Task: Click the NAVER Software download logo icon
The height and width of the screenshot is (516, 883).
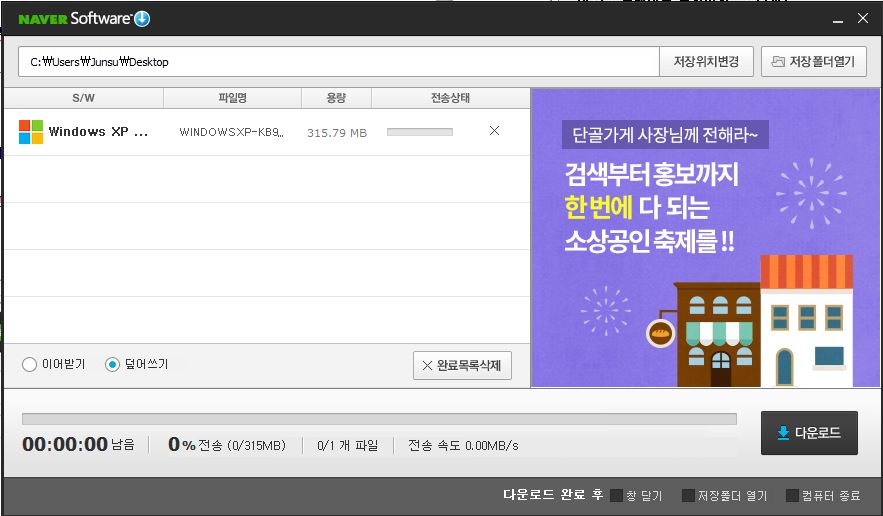Action: pyautogui.click(x=142, y=18)
